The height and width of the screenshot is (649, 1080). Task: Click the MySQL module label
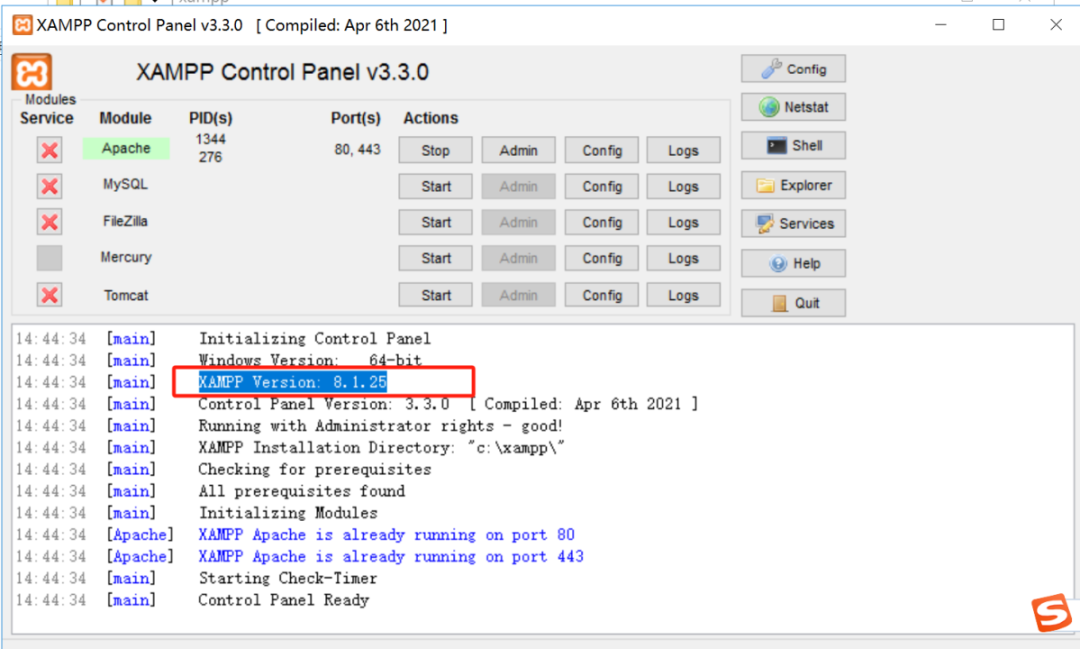click(125, 185)
